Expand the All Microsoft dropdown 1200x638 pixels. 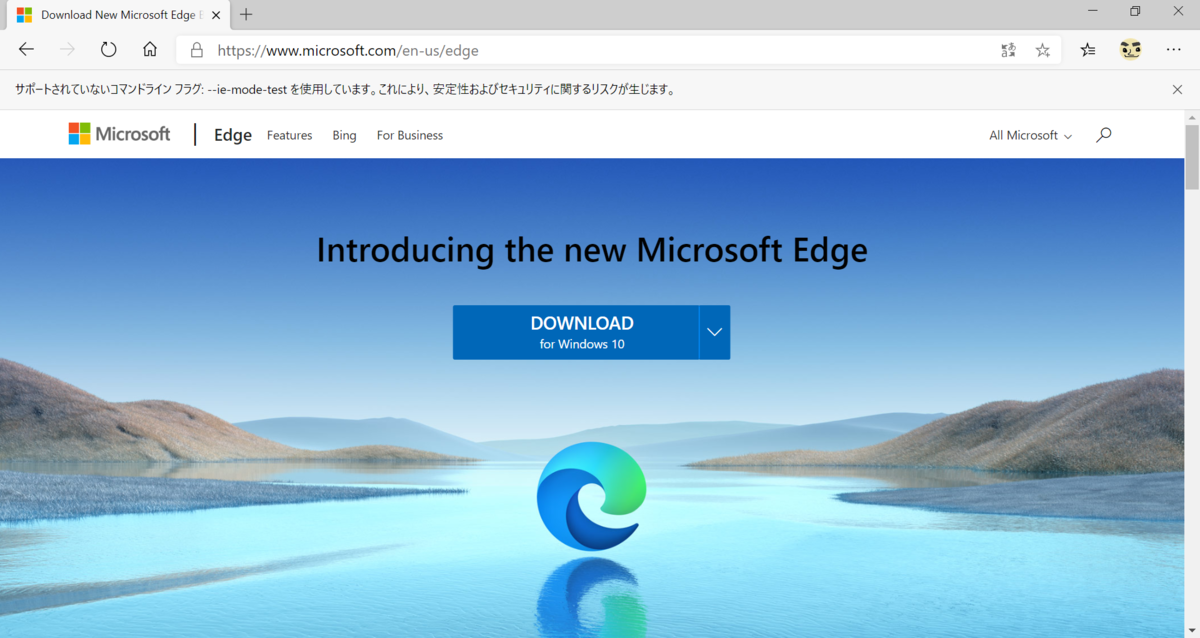[x=1030, y=135]
